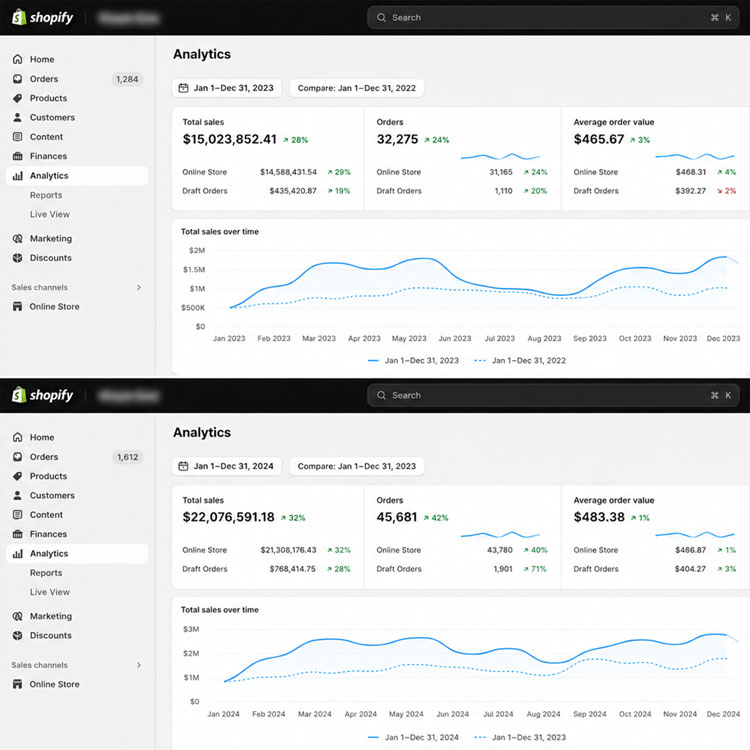Click the 32,275 orders total
Image resolution: width=750 pixels, height=750 pixels.
(397, 139)
